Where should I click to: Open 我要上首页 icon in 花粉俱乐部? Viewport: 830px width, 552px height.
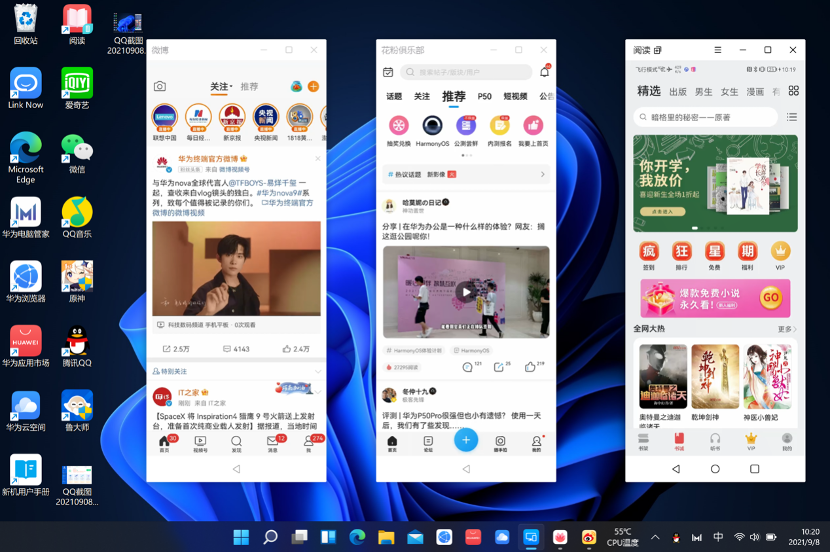(533, 125)
